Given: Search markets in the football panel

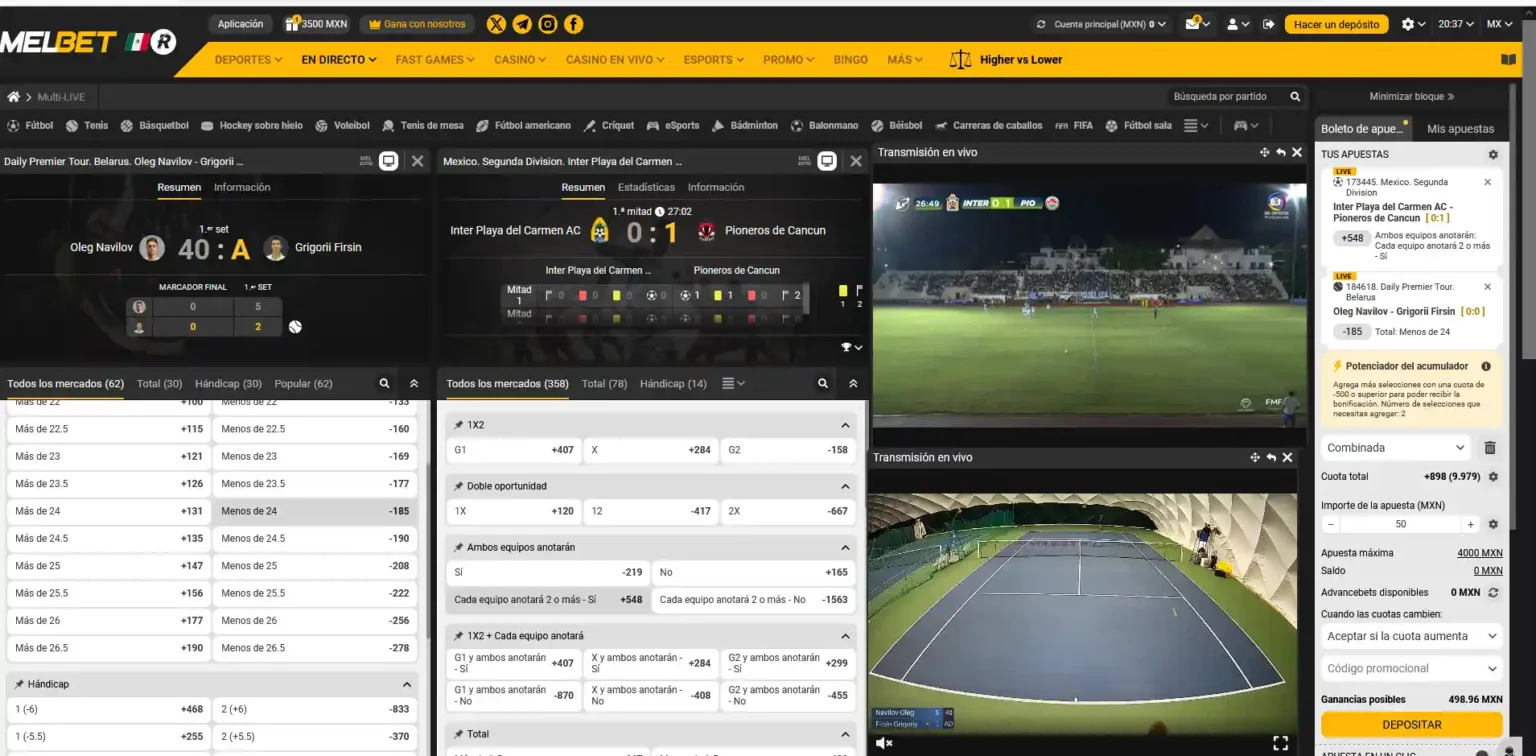Looking at the screenshot, I should click(823, 383).
